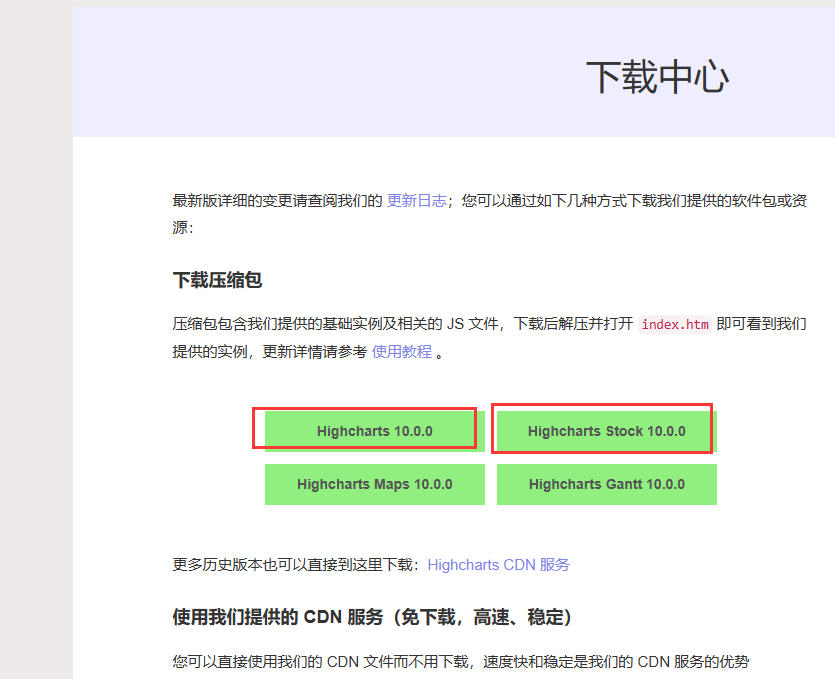Open the 更新日志 changelog link
835x679 pixels.
[416, 201]
